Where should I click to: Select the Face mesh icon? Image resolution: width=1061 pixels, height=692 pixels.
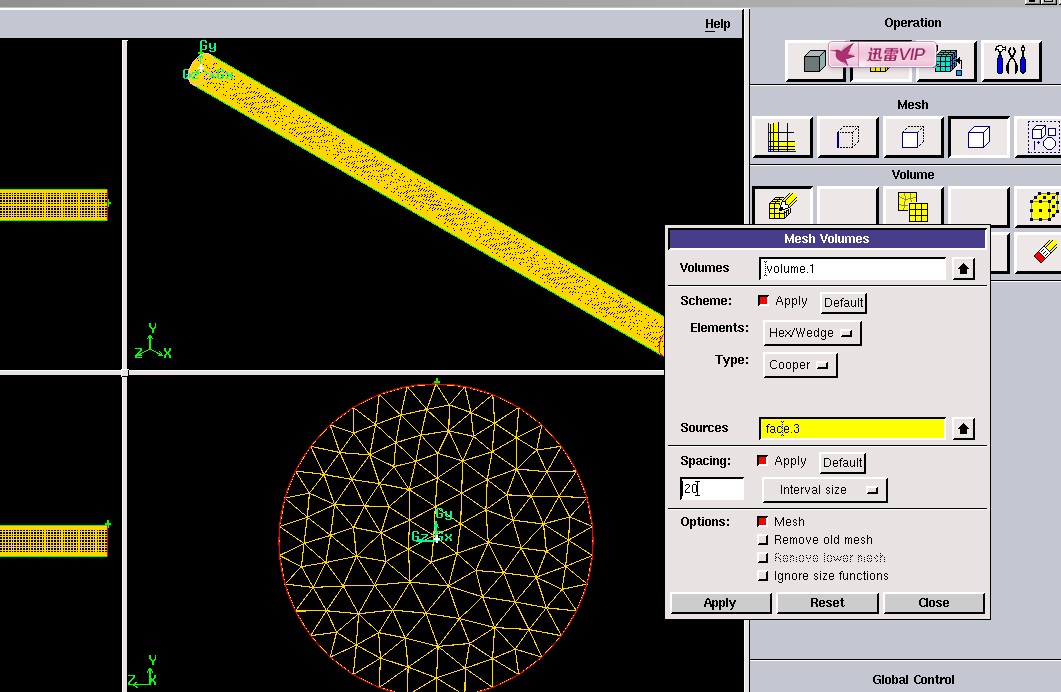coord(913,137)
